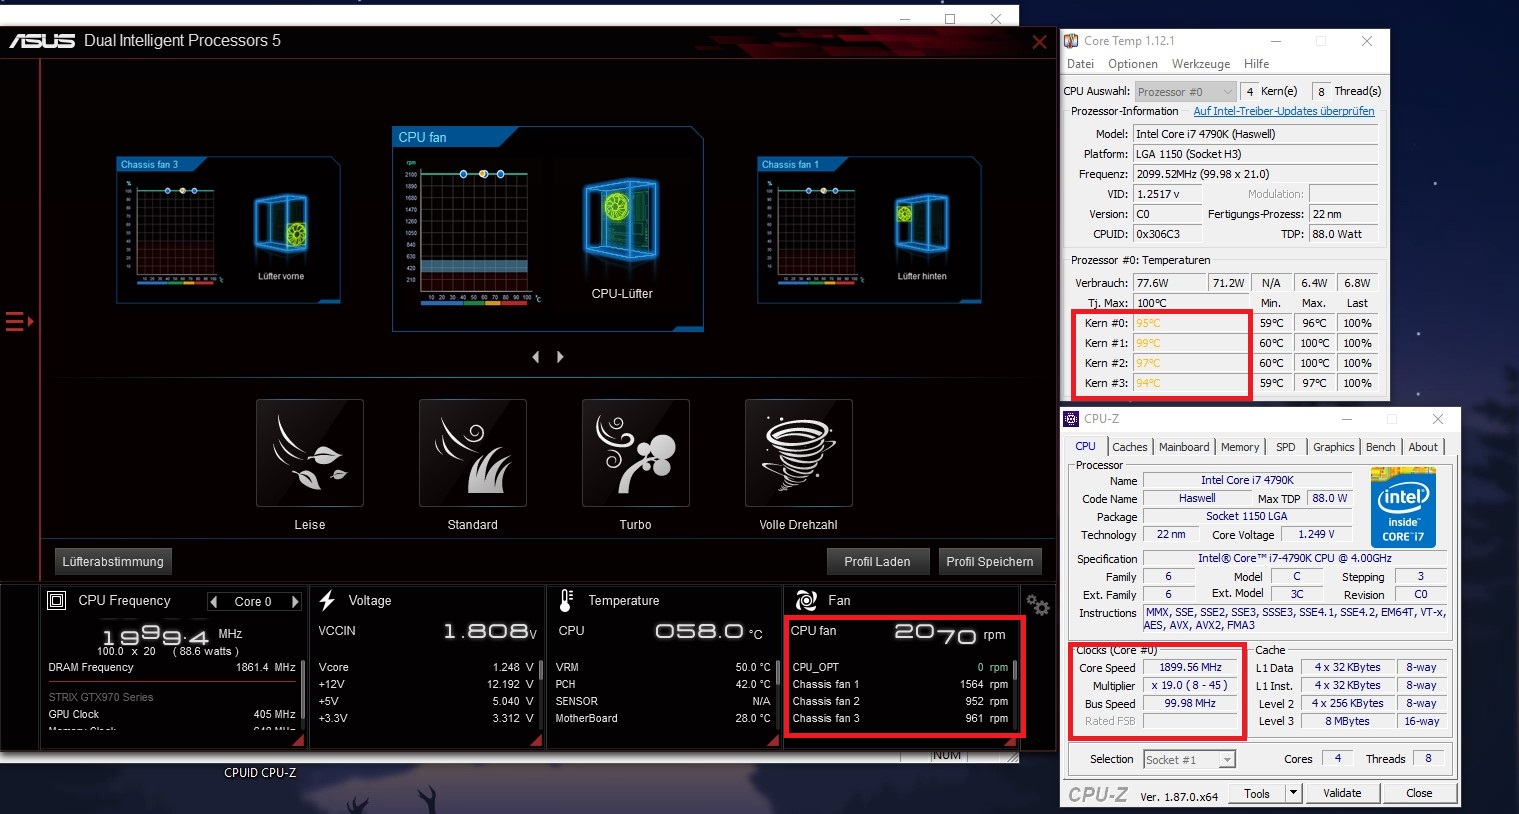1519x814 pixels.
Task: Show previous fan in carousel
Action: [x=535, y=357]
